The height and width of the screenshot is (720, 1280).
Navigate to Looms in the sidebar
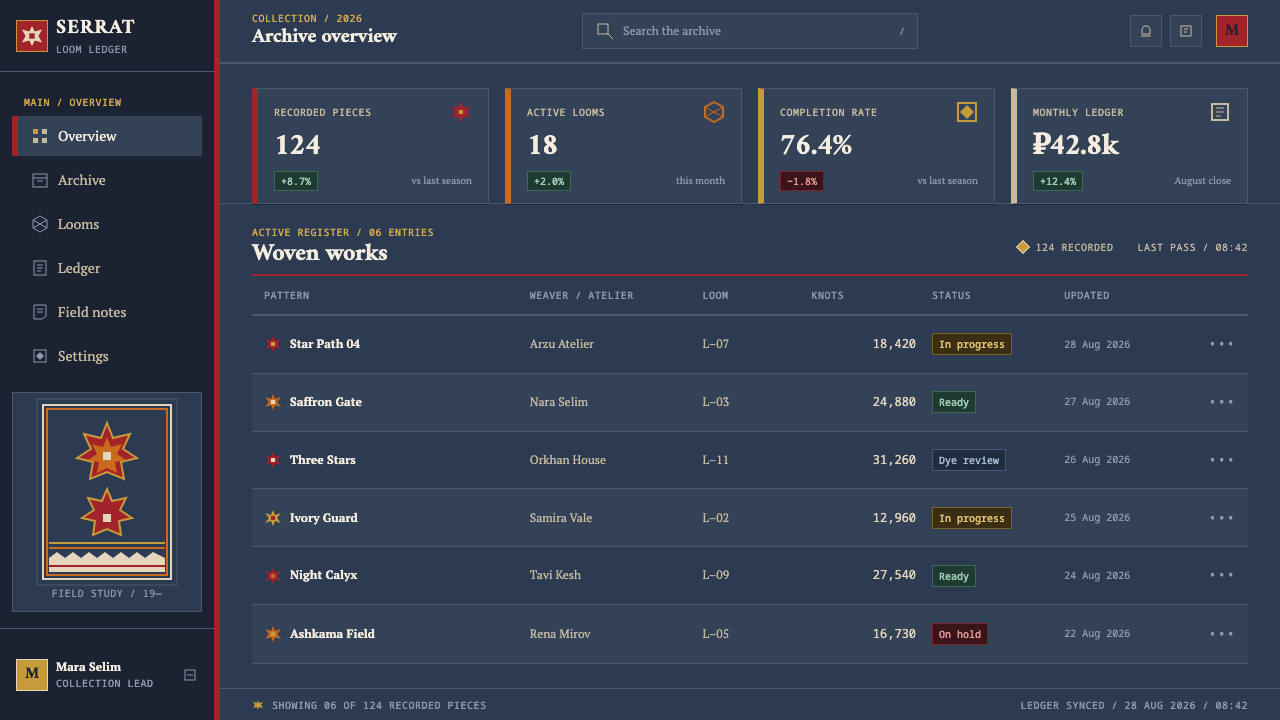click(x=108, y=224)
